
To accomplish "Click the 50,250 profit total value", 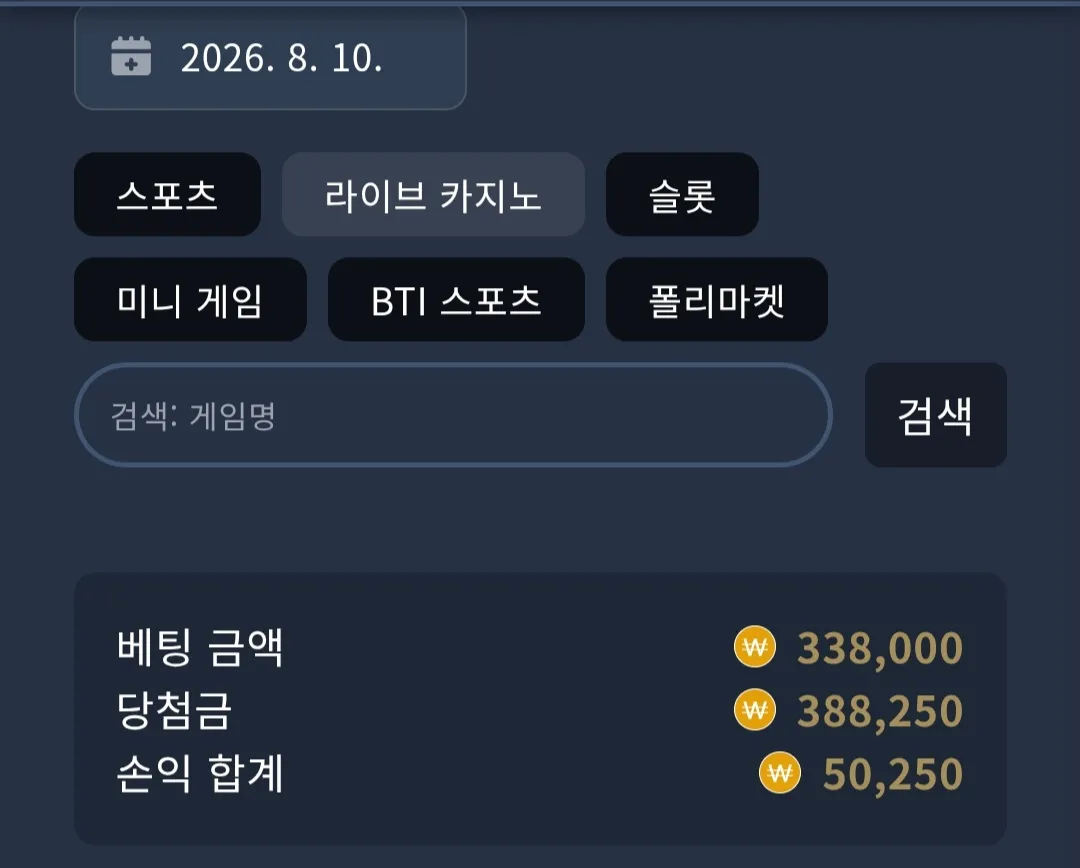I will (893, 774).
